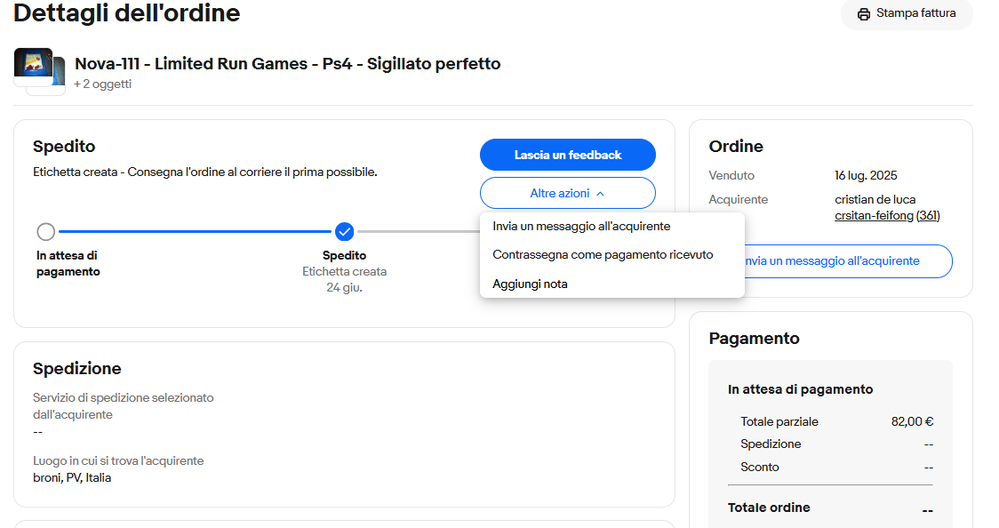Click the Sconto row label
999x528 pixels.
pos(759,467)
